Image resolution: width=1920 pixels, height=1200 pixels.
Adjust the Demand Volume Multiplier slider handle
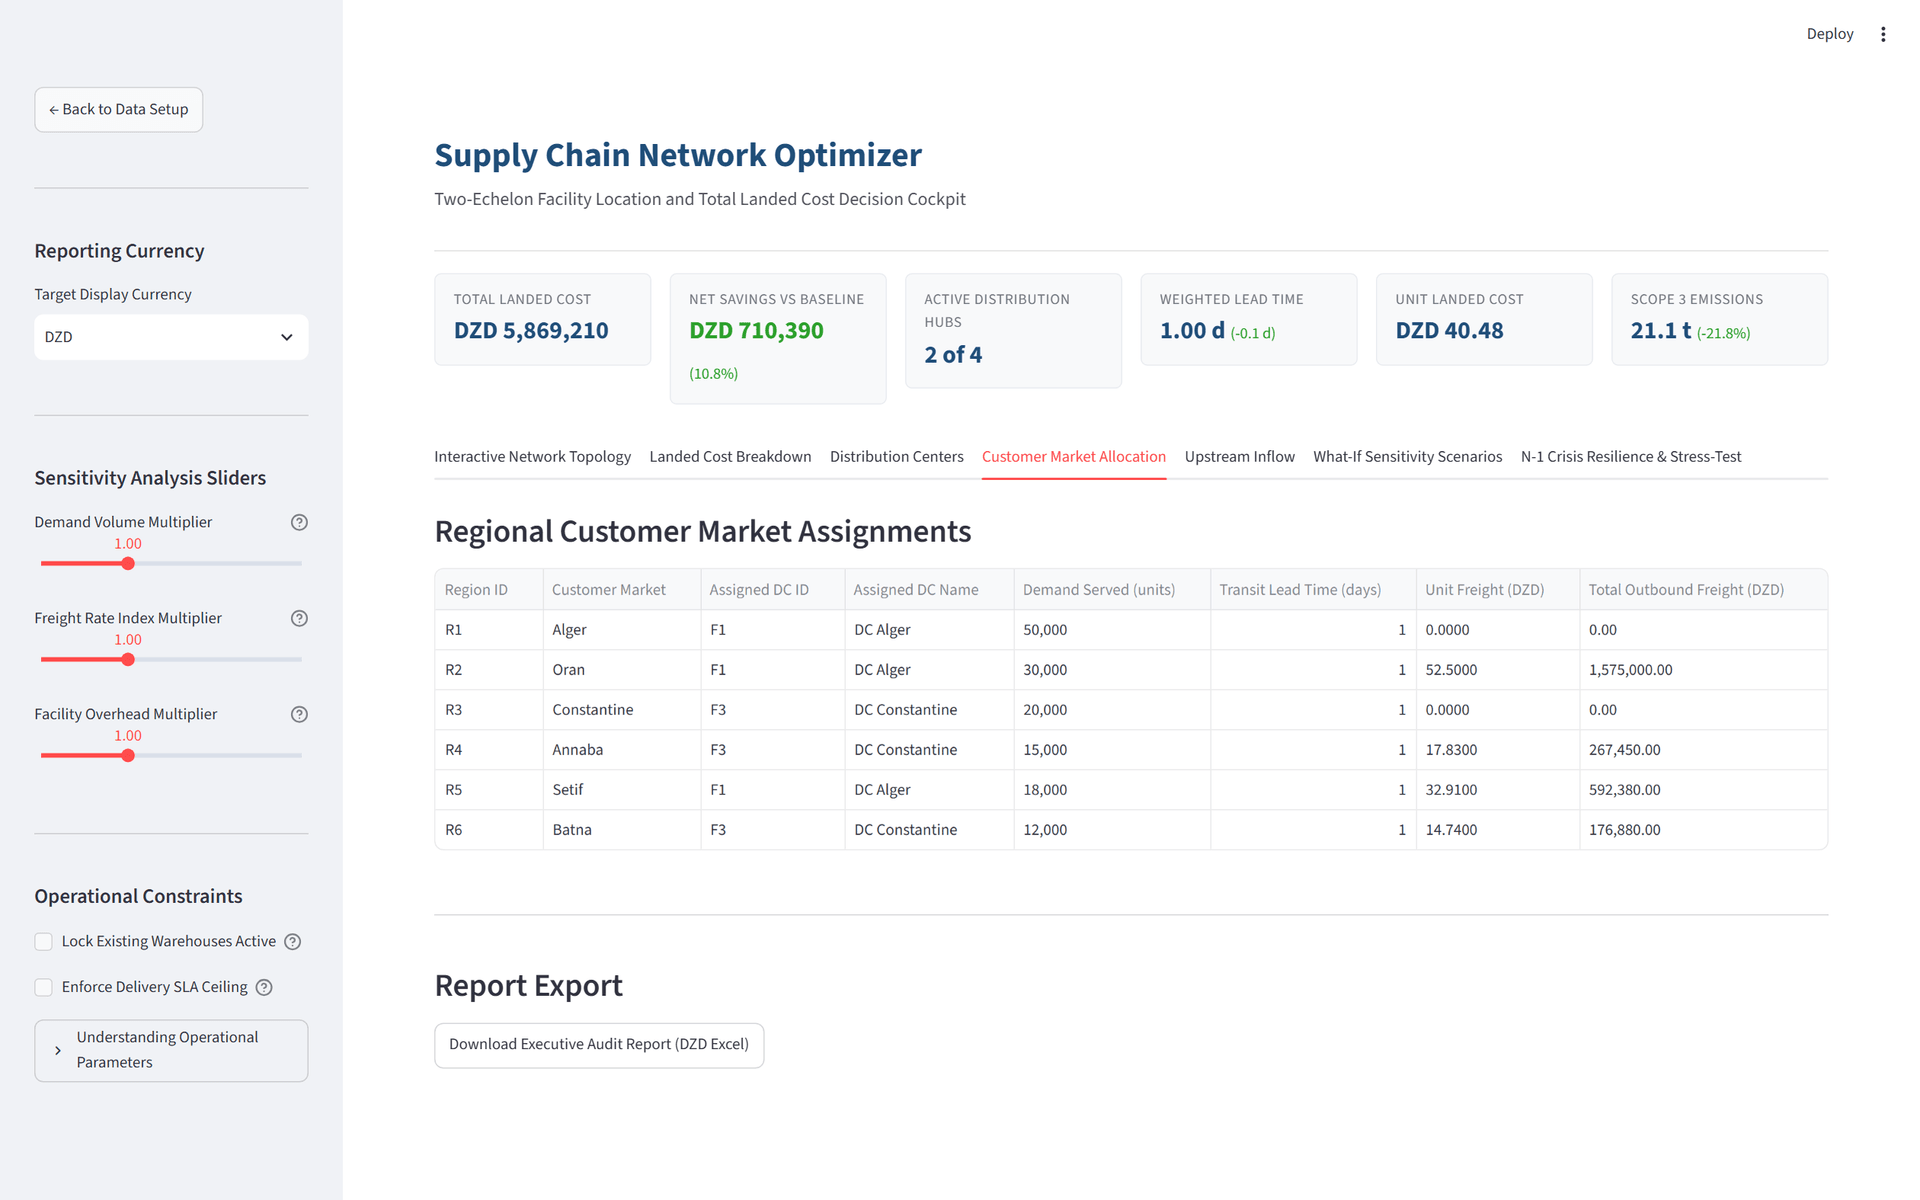[128, 564]
